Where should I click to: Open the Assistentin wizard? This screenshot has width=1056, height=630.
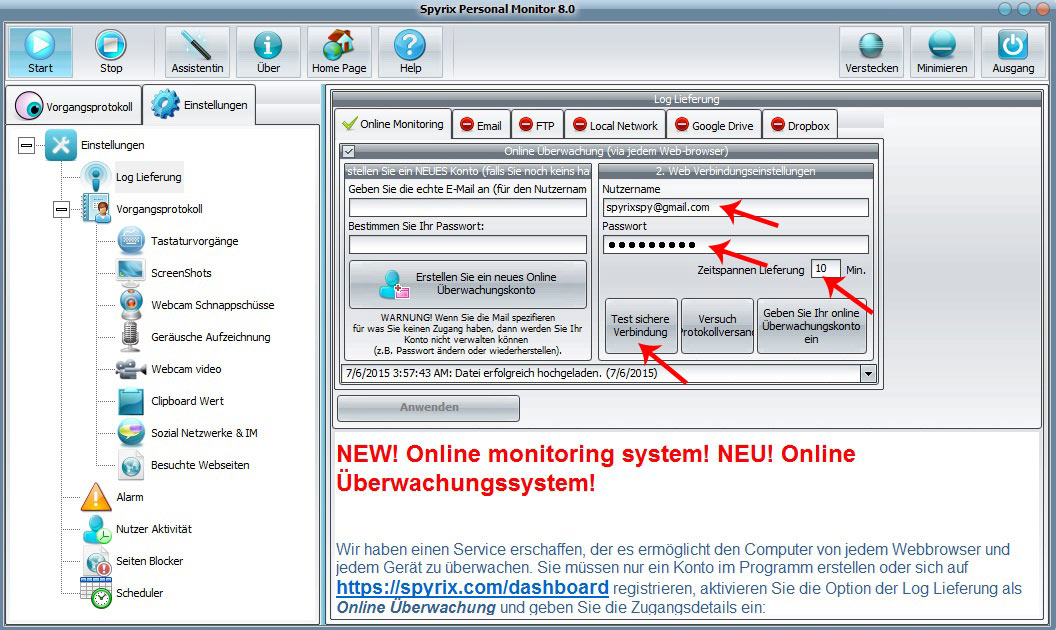pyautogui.click(x=197, y=52)
